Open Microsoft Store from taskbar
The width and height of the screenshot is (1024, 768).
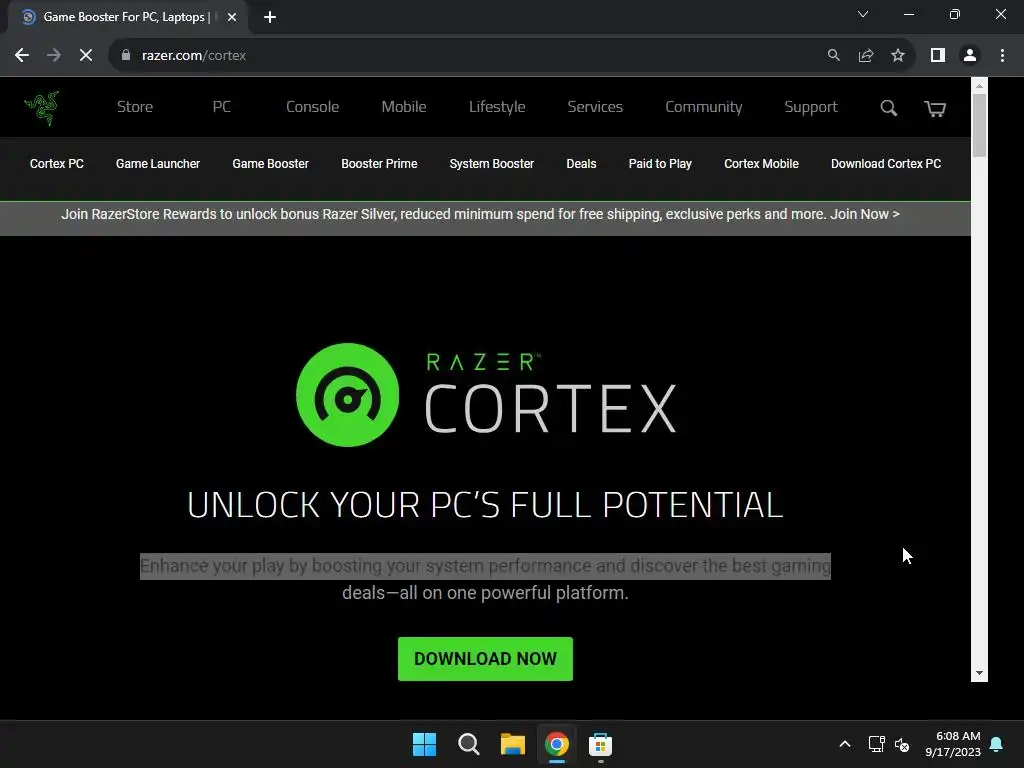(600, 744)
